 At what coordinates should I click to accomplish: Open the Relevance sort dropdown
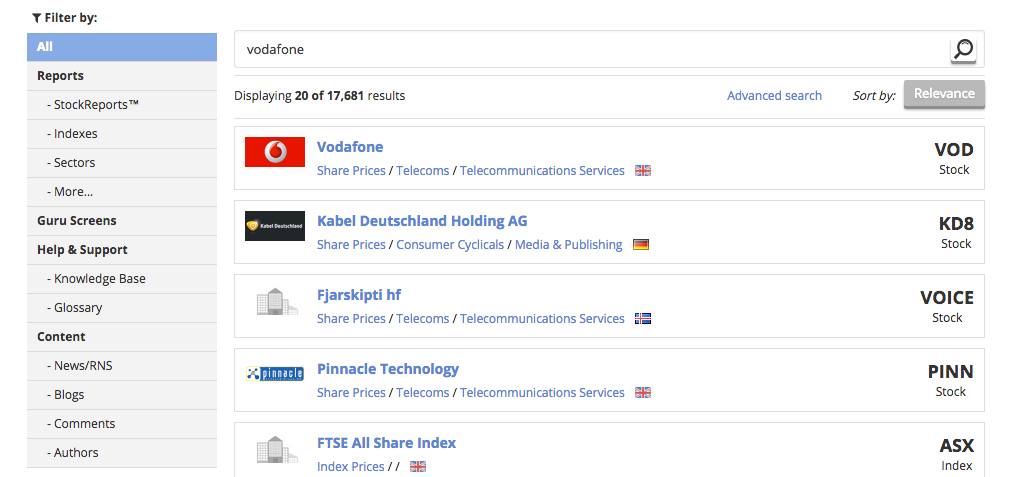point(944,94)
